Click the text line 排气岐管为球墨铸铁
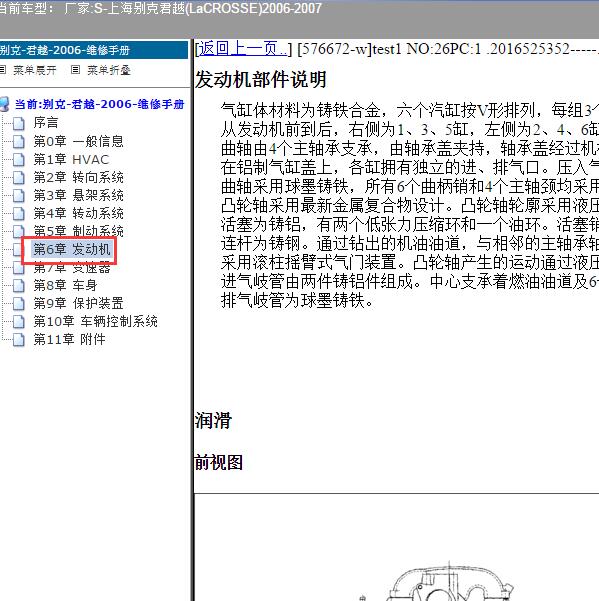The image size is (599, 601). [x=297, y=300]
